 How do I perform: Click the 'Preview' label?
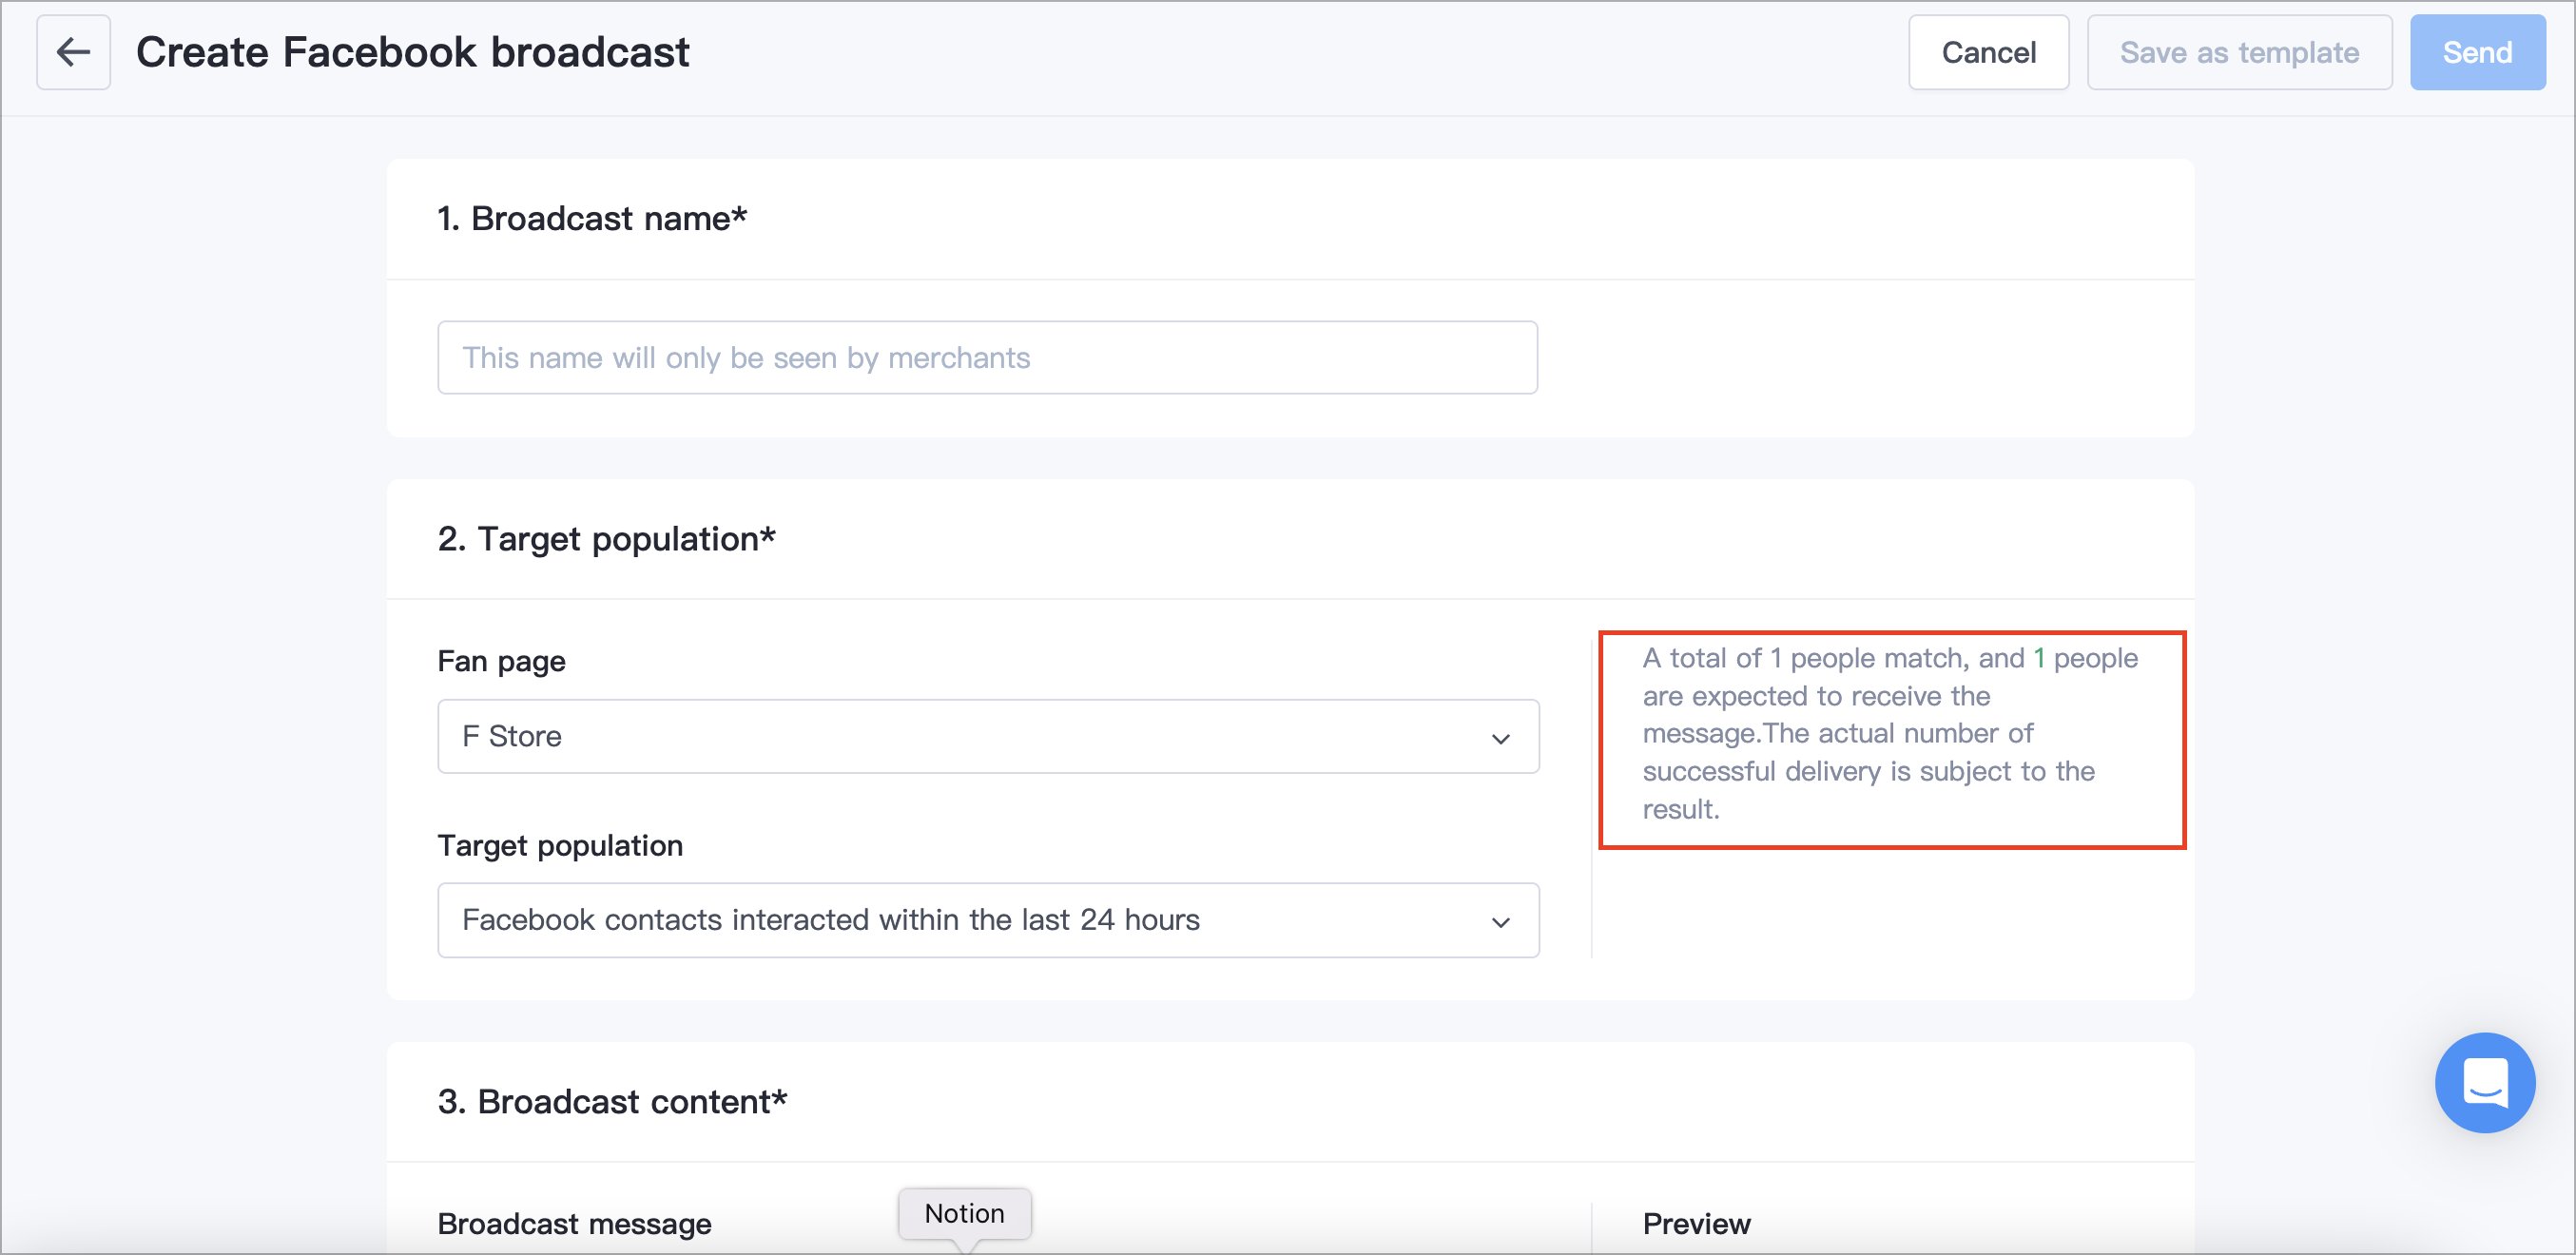coord(1696,1223)
